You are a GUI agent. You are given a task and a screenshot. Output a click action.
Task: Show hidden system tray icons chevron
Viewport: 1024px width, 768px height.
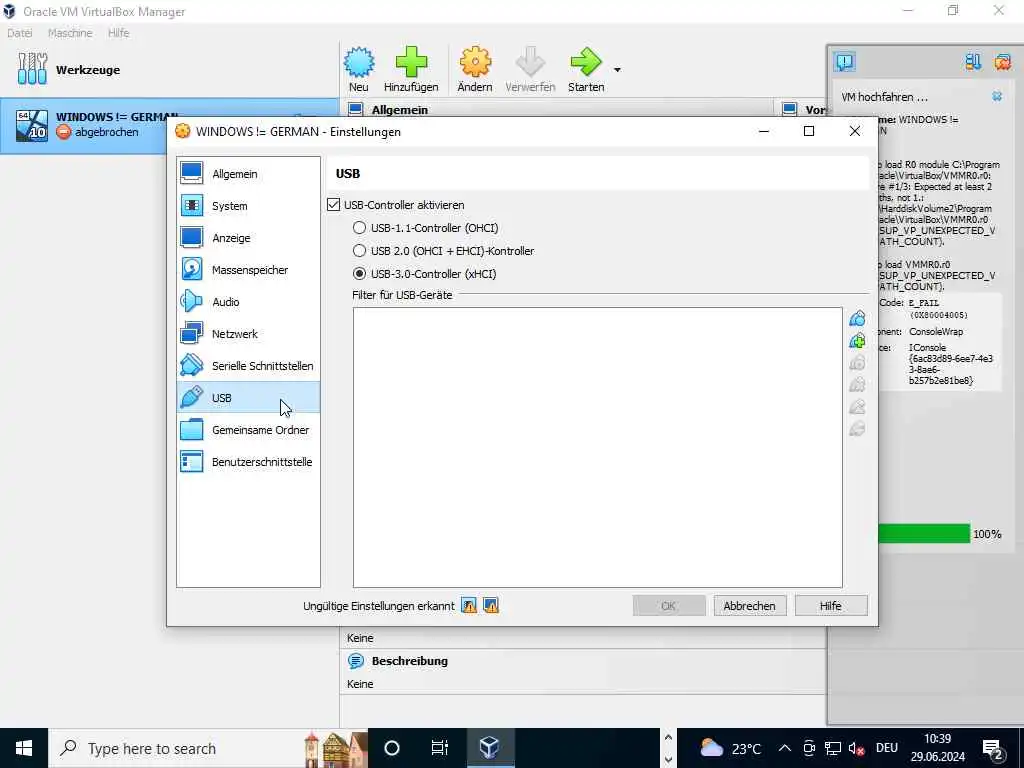click(x=785, y=748)
